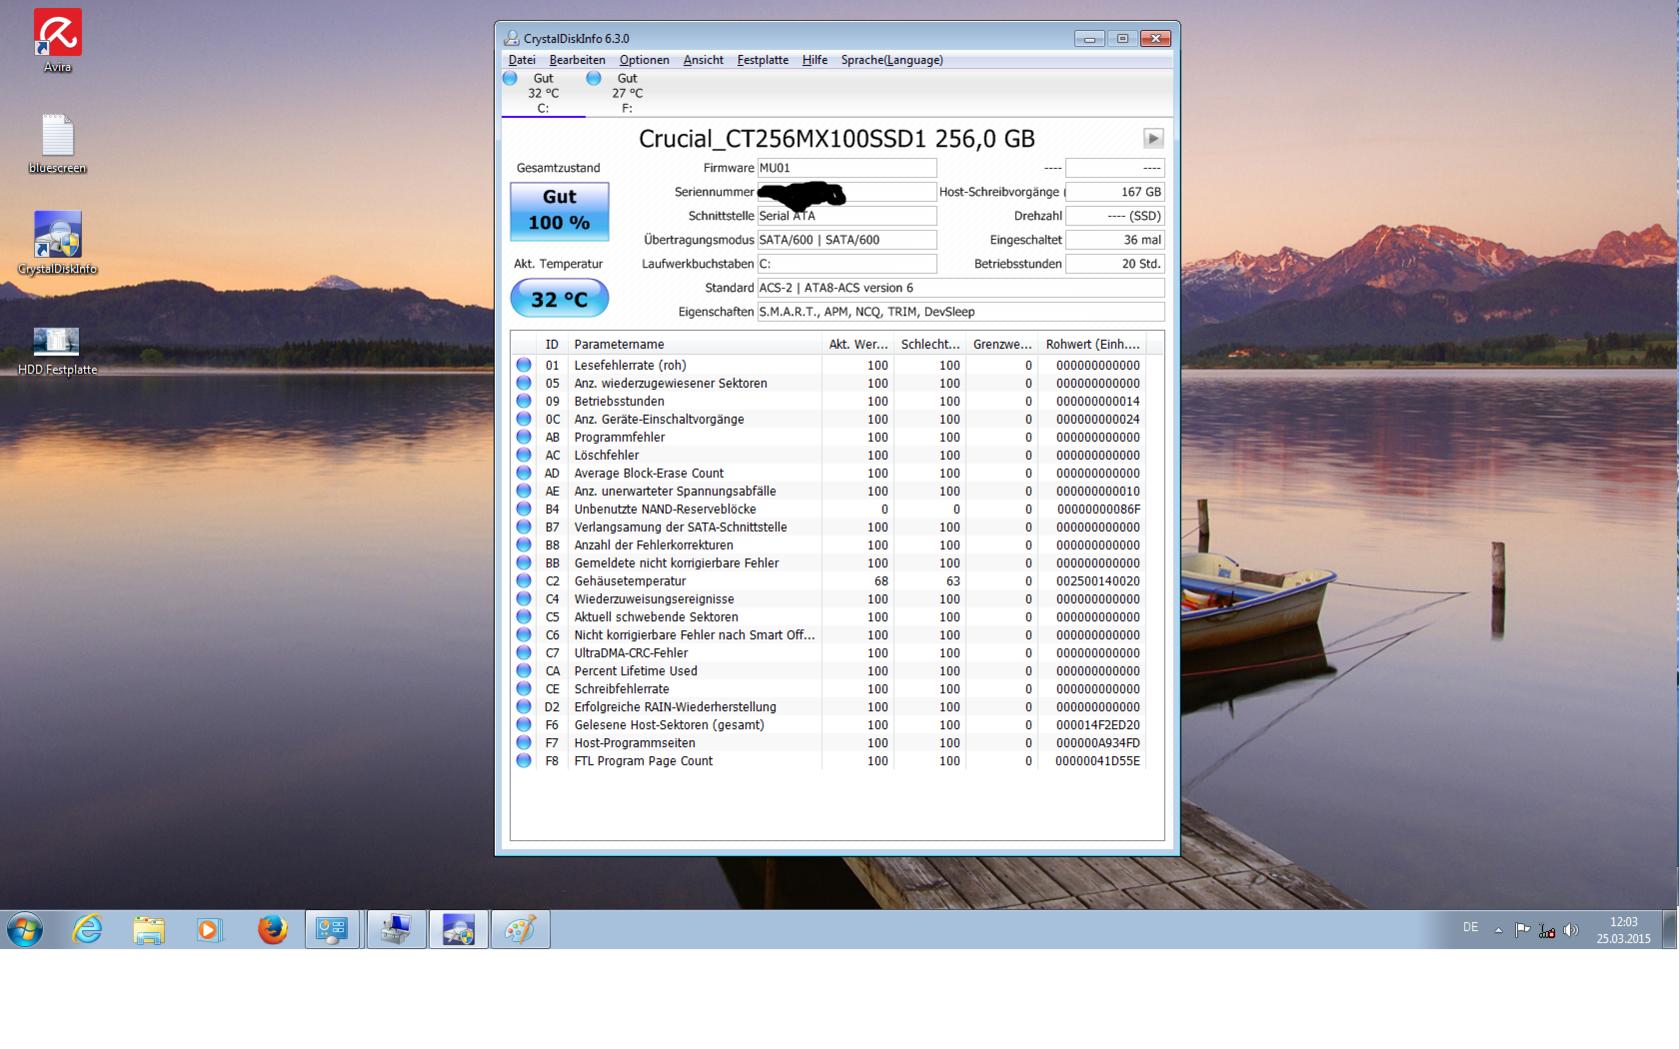Click the status icon for Lesefehlerrate (roh)
The height and width of the screenshot is (1049, 1679).
pyautogui.click(x=523, y=365)
